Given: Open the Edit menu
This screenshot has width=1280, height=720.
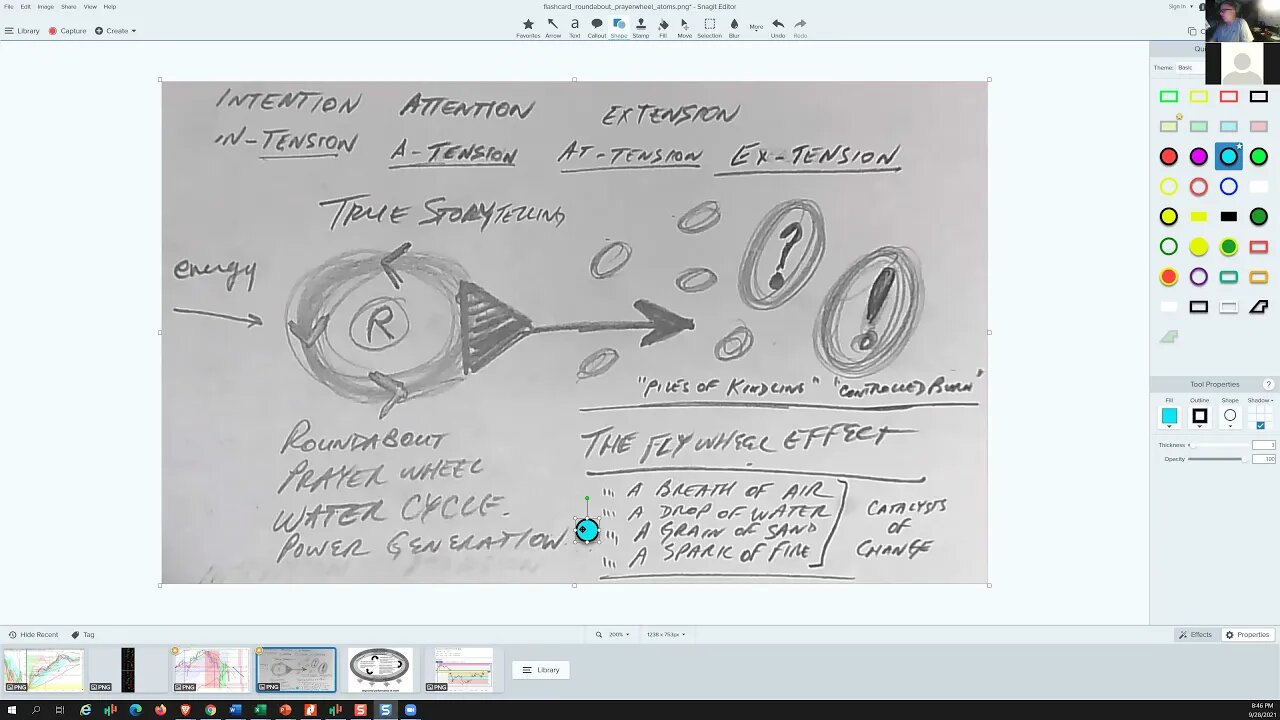Looking at the screenshot, I should pyautogui.click(x=26, y=7).
